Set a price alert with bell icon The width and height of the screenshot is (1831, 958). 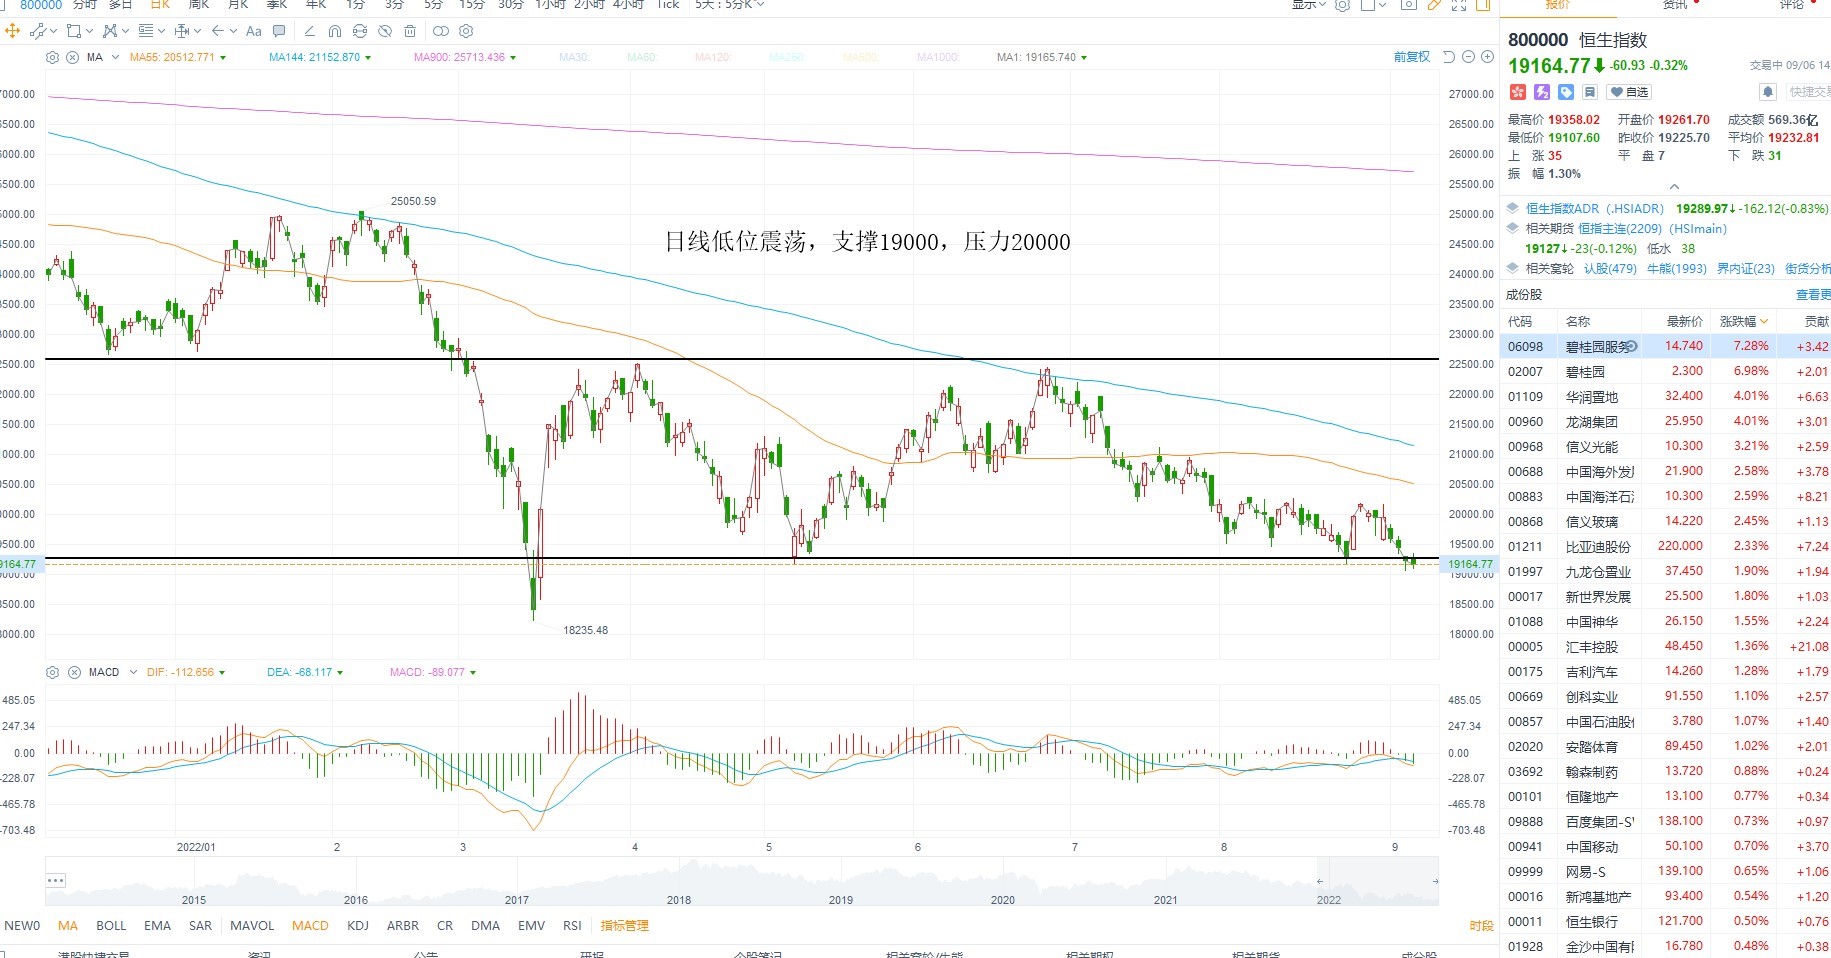(x=1768, y=92)
